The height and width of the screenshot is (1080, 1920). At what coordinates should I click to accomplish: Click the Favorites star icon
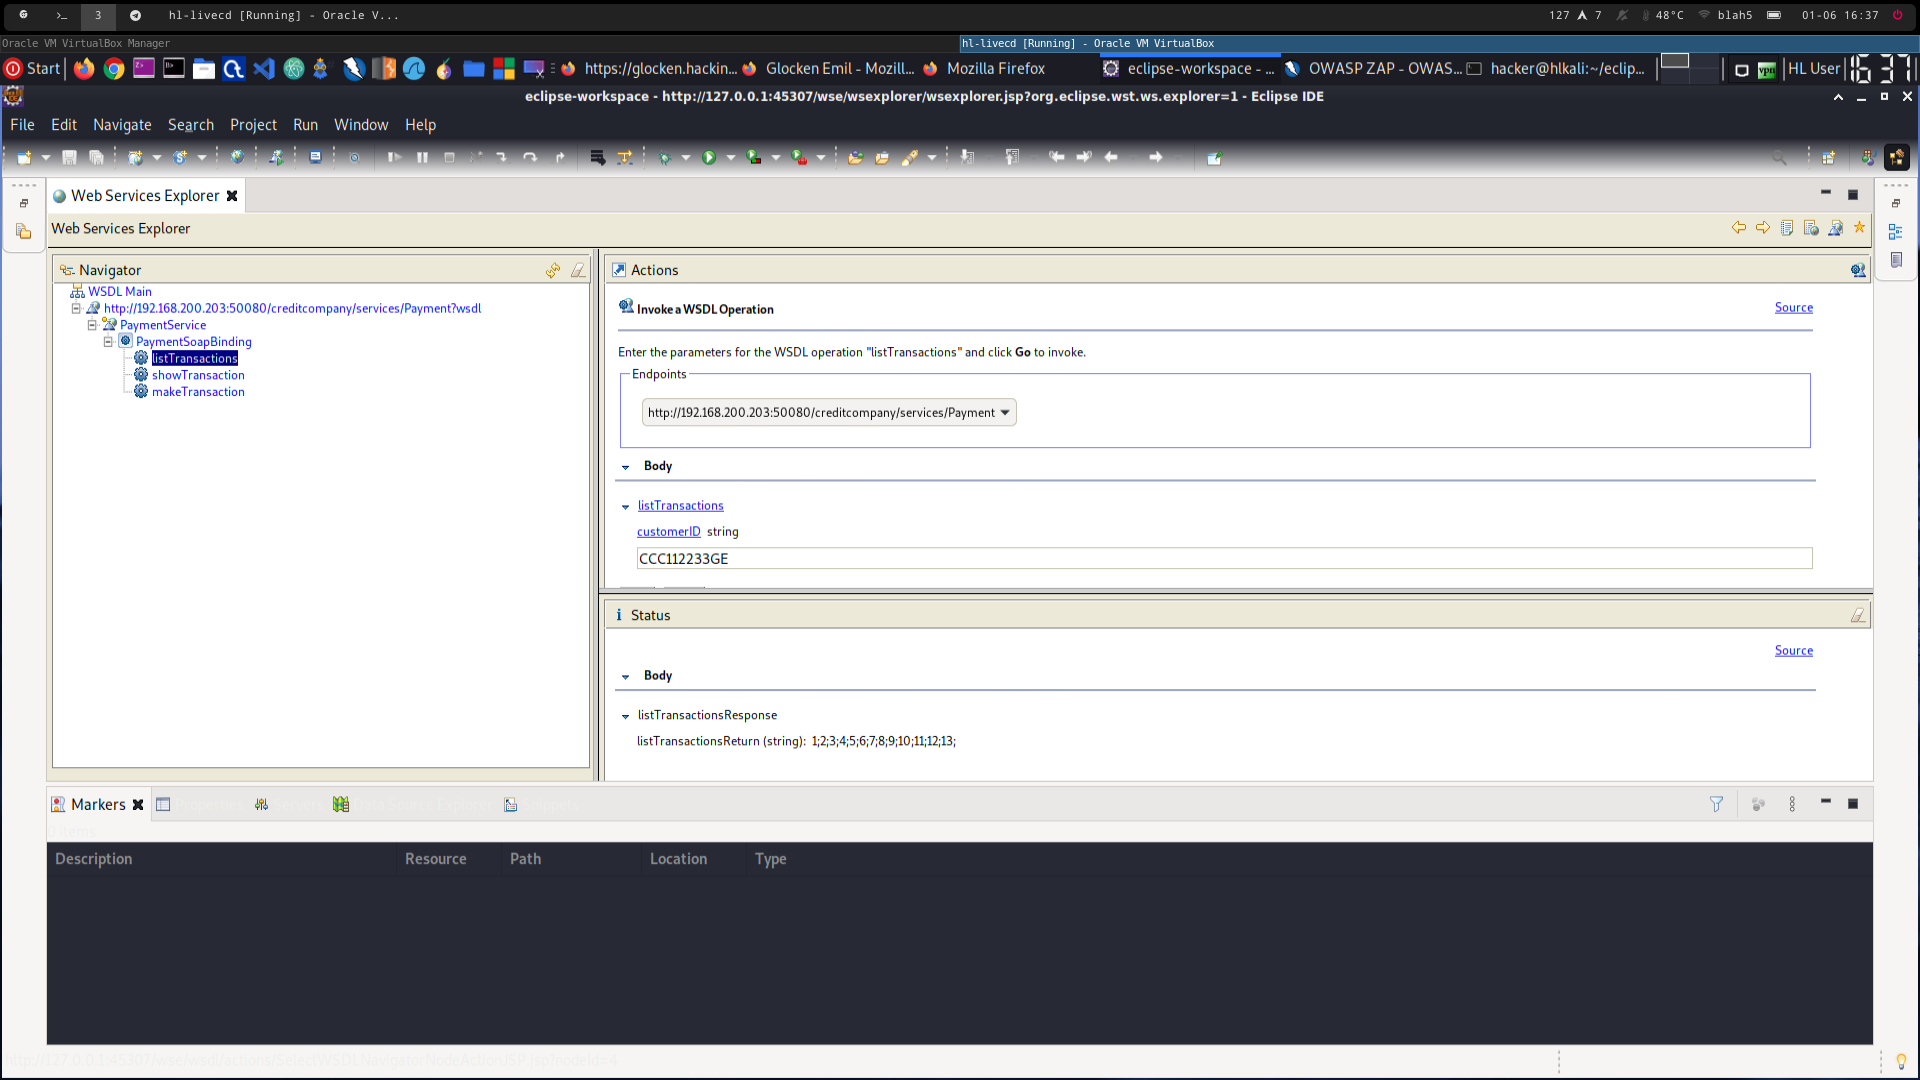point(1859,228)
